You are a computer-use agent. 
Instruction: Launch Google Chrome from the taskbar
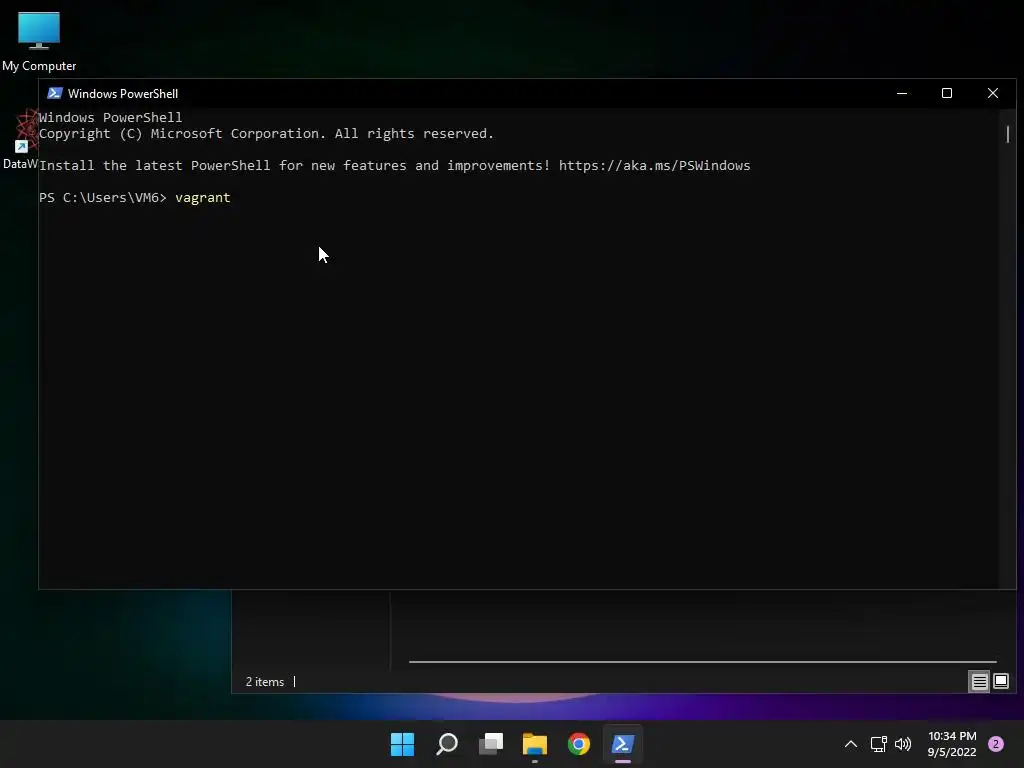coord(579,744)
